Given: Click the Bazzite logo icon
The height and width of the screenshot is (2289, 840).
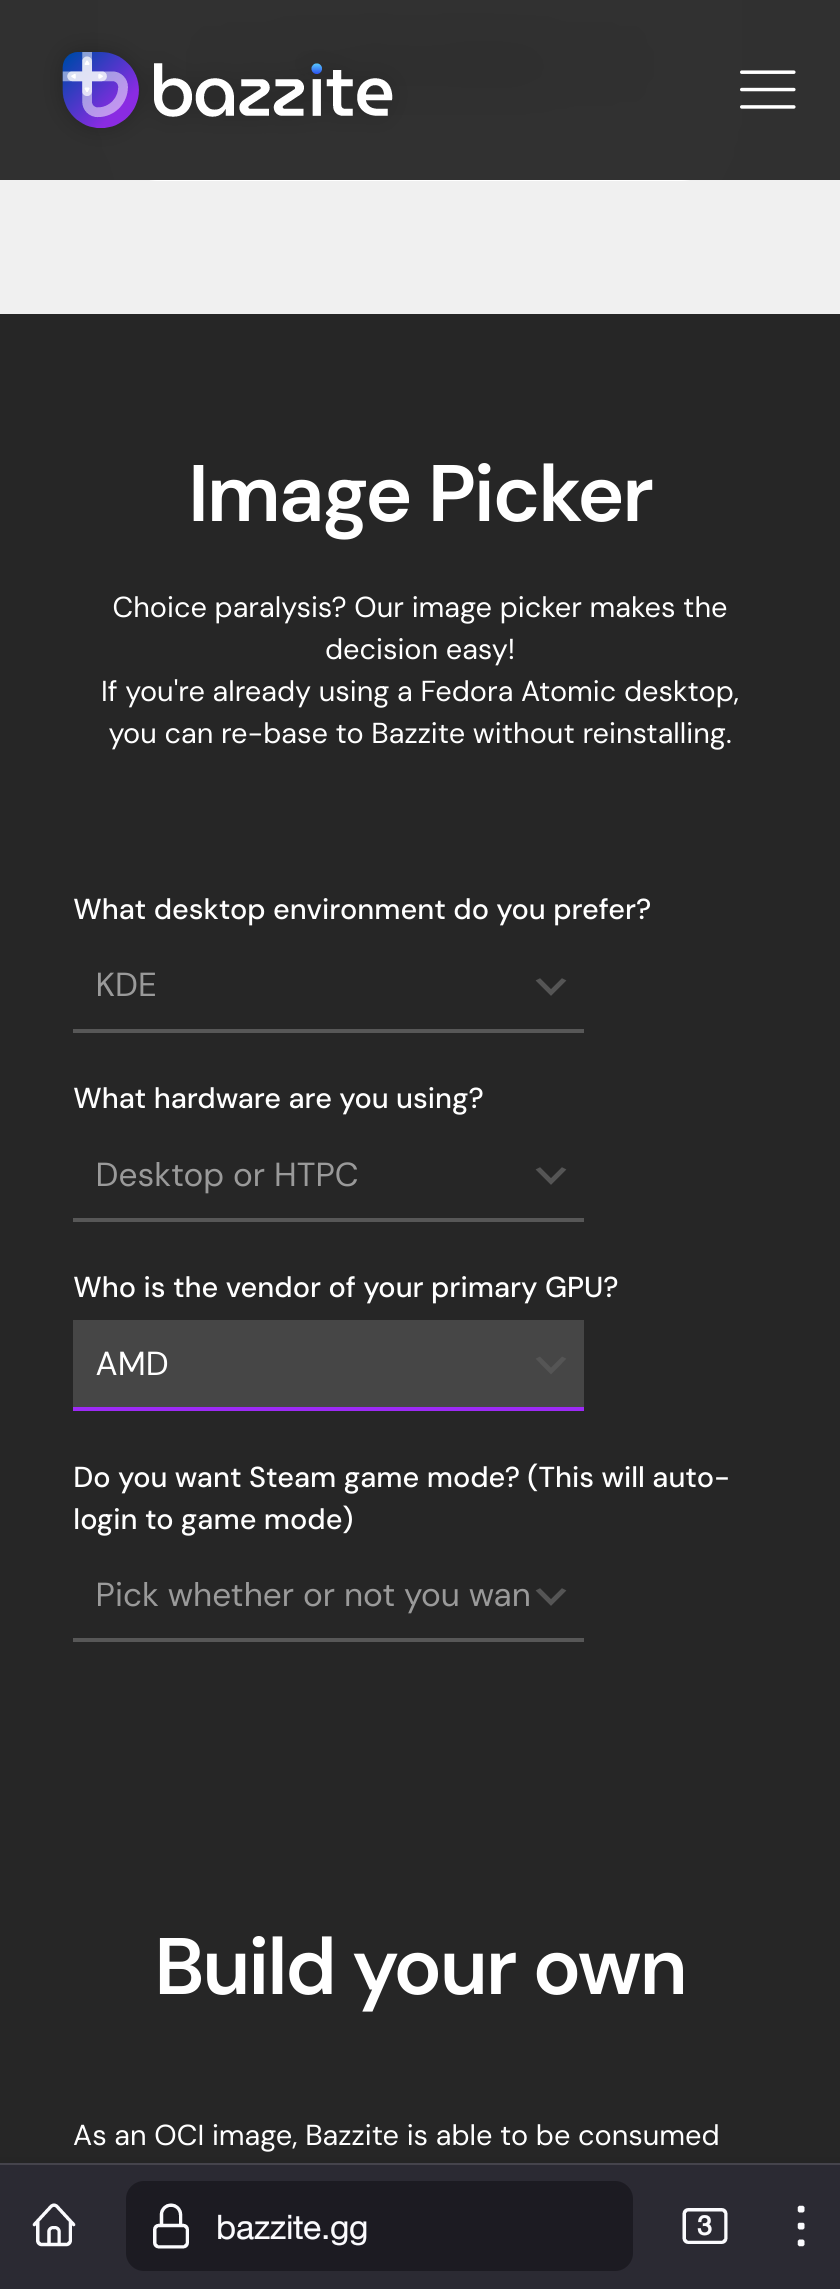Looking at the screenshot, I should (98, 90).
